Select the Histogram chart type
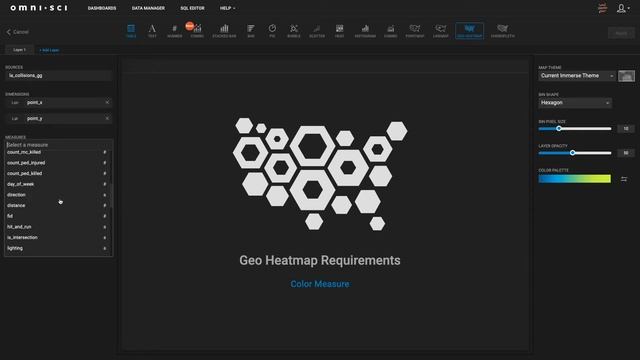640x360 pixels. pos(365,31)
